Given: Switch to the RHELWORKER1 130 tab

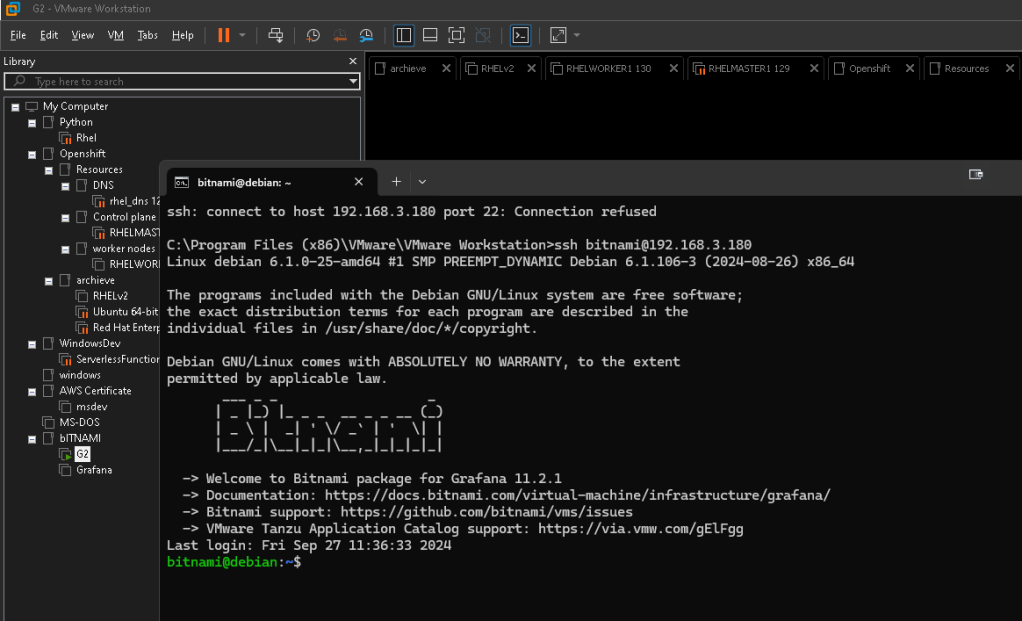Looking at the screenshot, I should point(607,68).
